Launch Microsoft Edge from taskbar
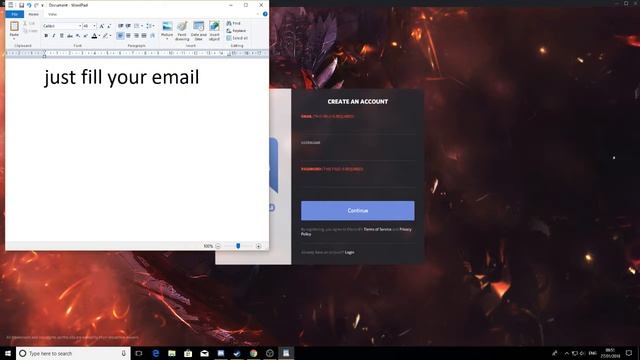Viewport: 640px width, 360px height. 156,353
